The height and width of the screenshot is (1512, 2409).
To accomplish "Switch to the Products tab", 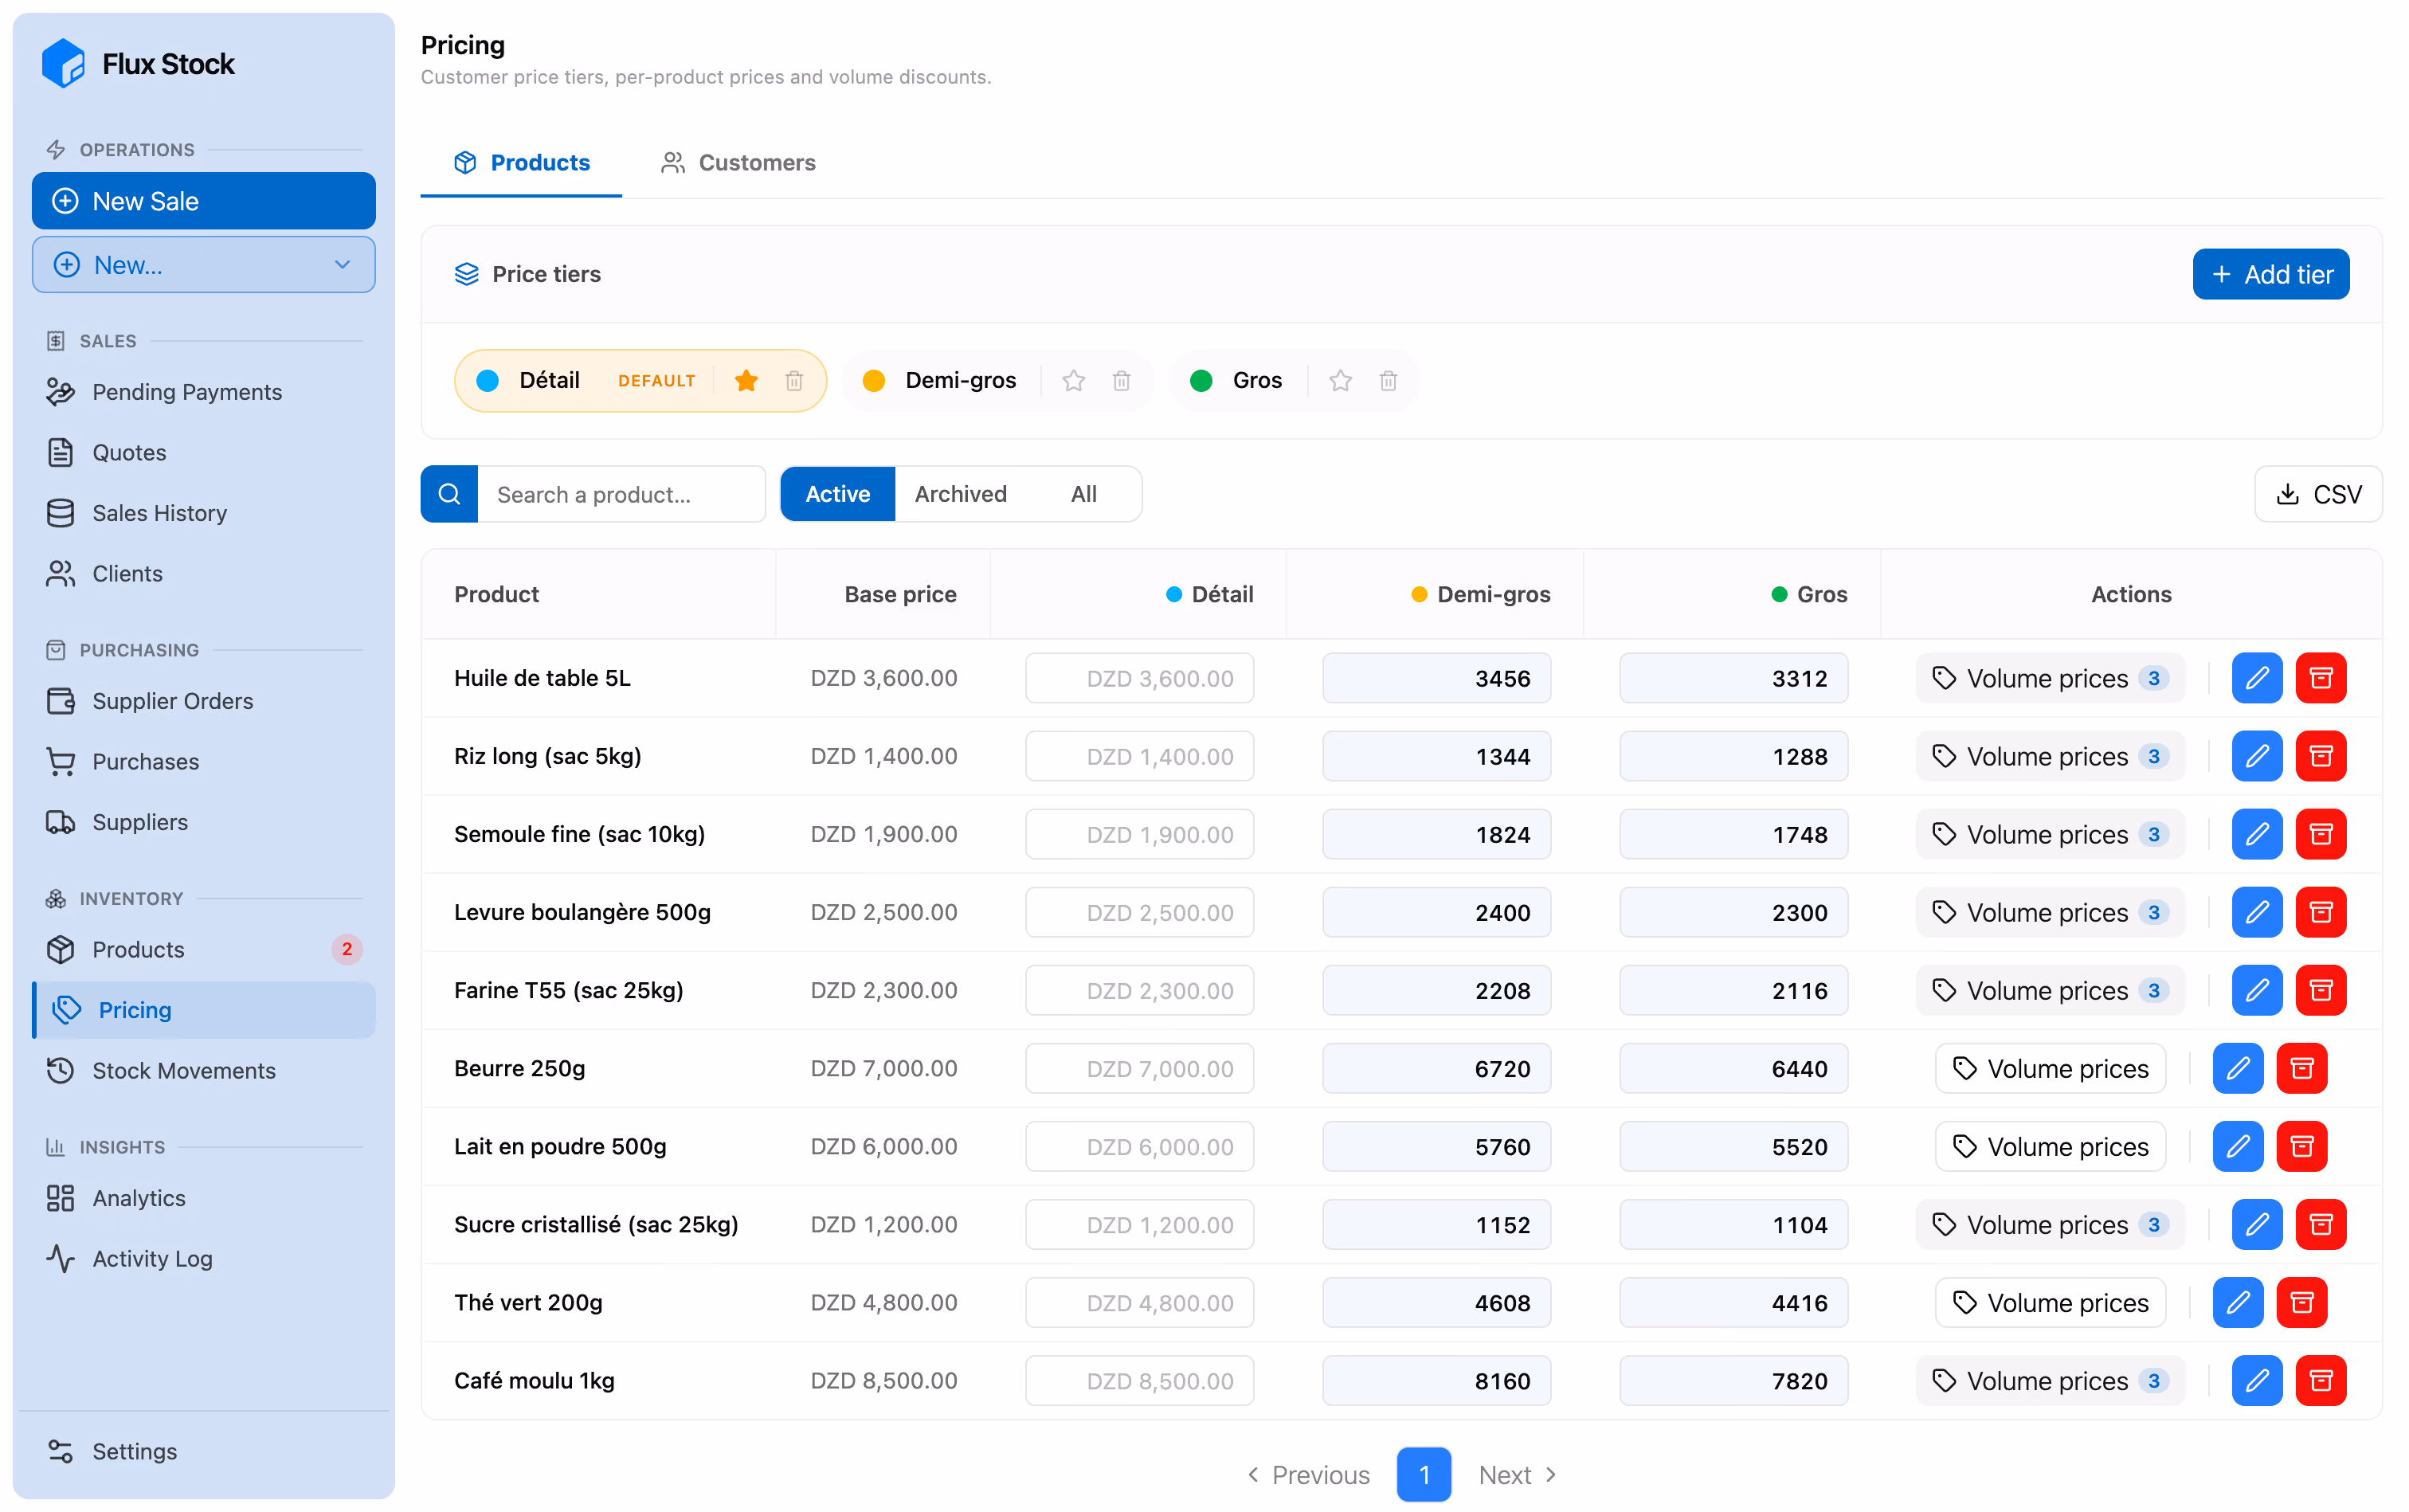I will click(521, 162).
